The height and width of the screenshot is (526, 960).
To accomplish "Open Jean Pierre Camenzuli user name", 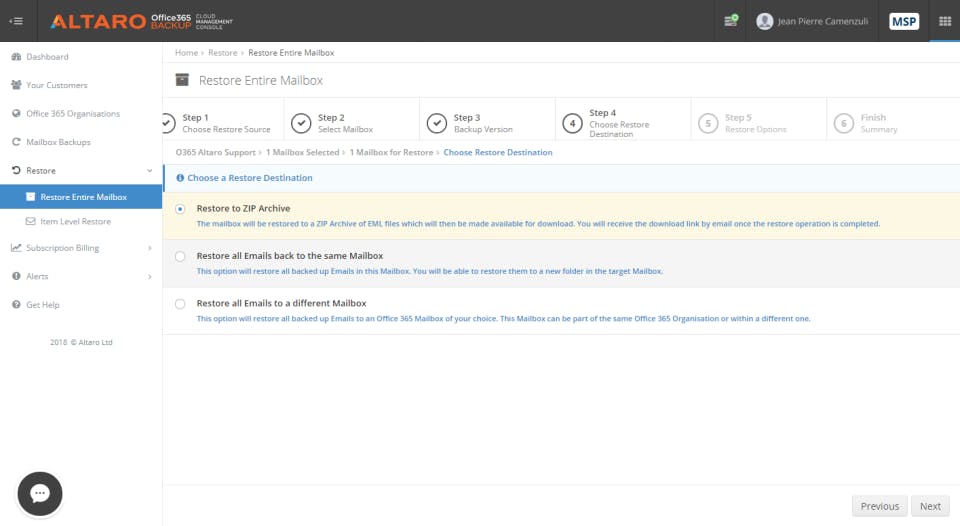I will click(x=822, y=21).
